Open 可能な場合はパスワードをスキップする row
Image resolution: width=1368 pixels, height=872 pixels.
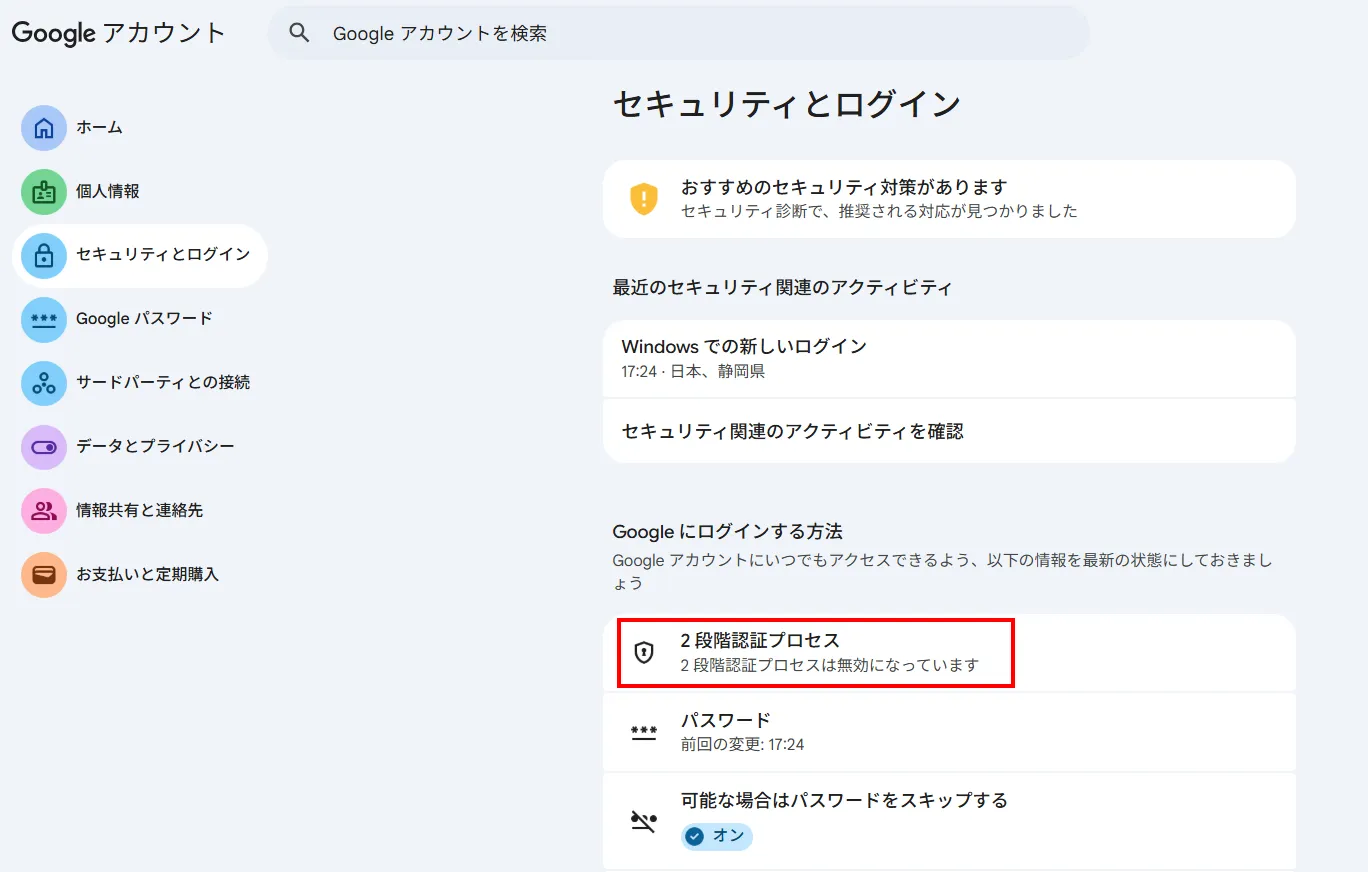[948, 801]
